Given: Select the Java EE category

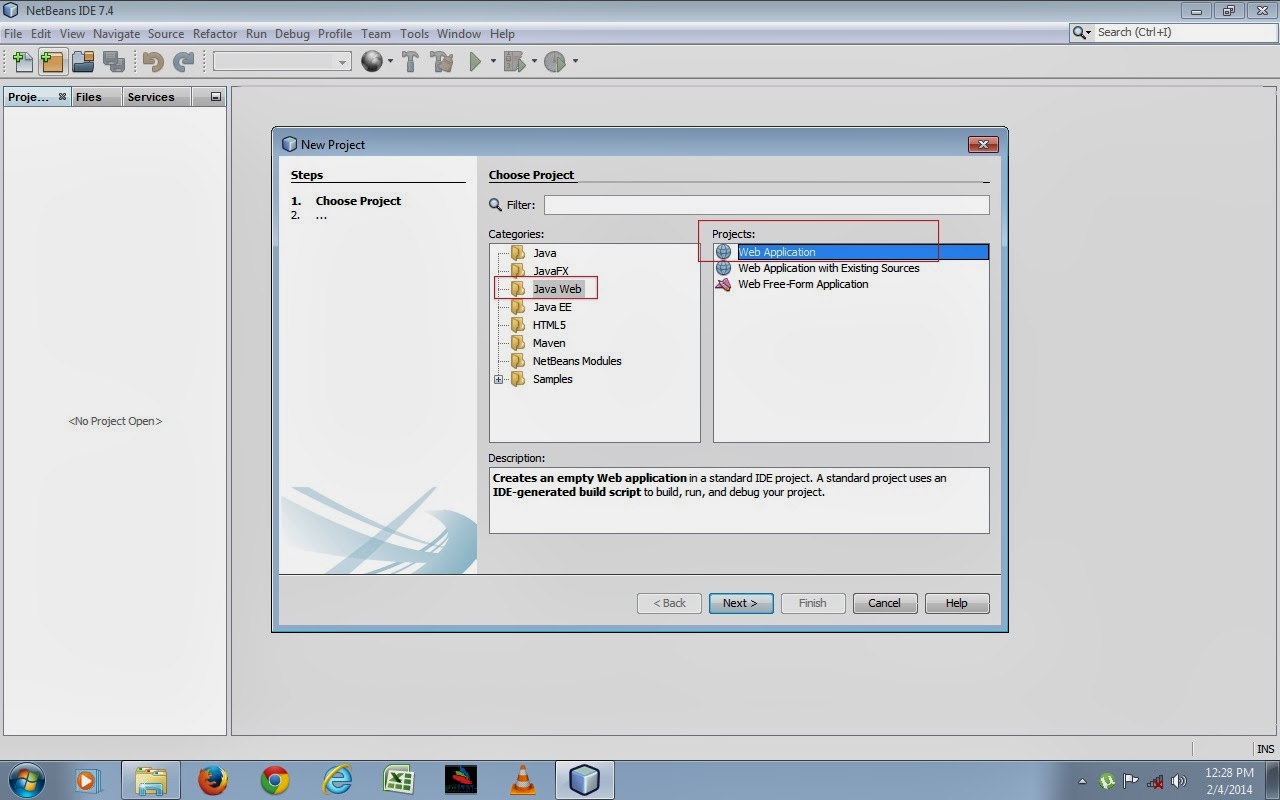Looking at the screenshot, I should click(552, 307).
